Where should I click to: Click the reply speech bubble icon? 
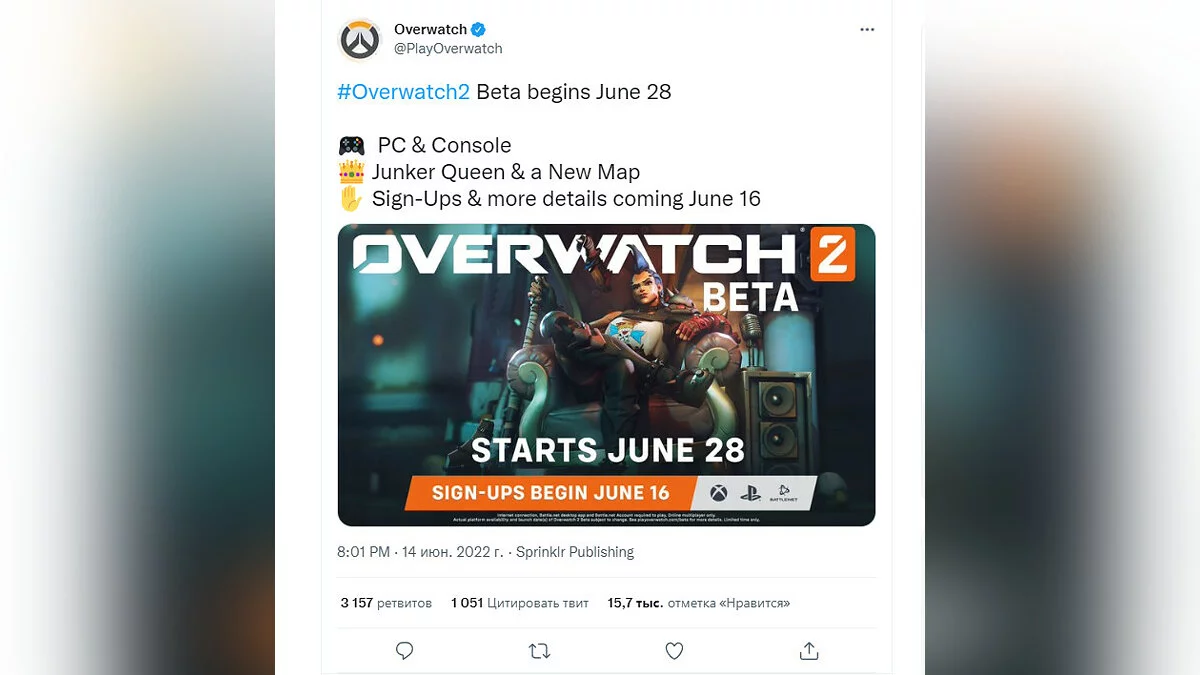(x=404, y=651)
